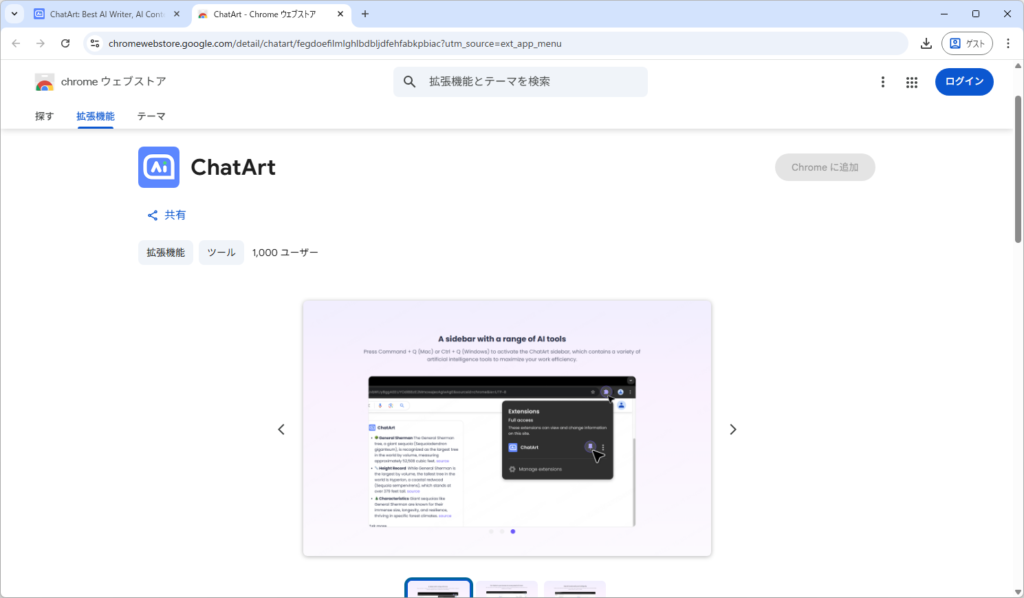Go back with the browser back arrow

(x=15, y=44)
